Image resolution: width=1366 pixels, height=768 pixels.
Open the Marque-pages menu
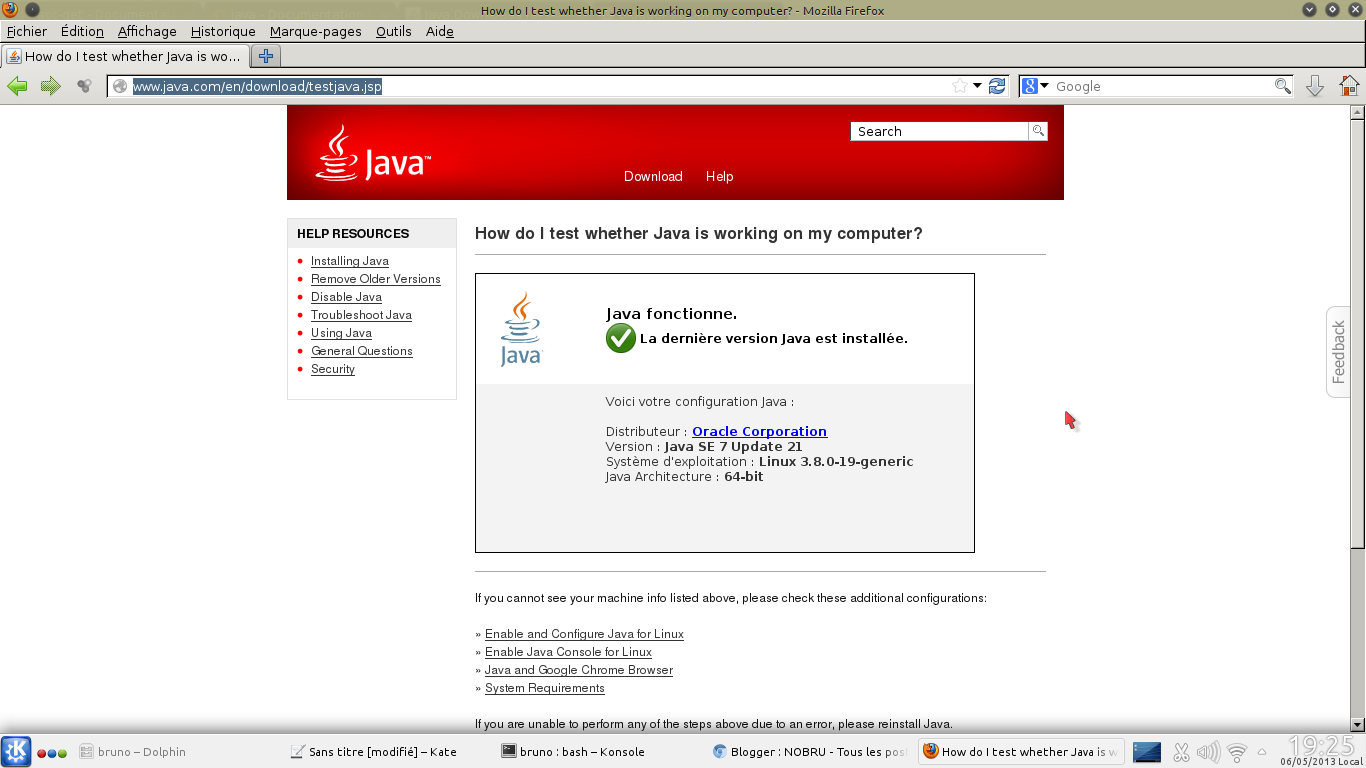click(315, 31)
